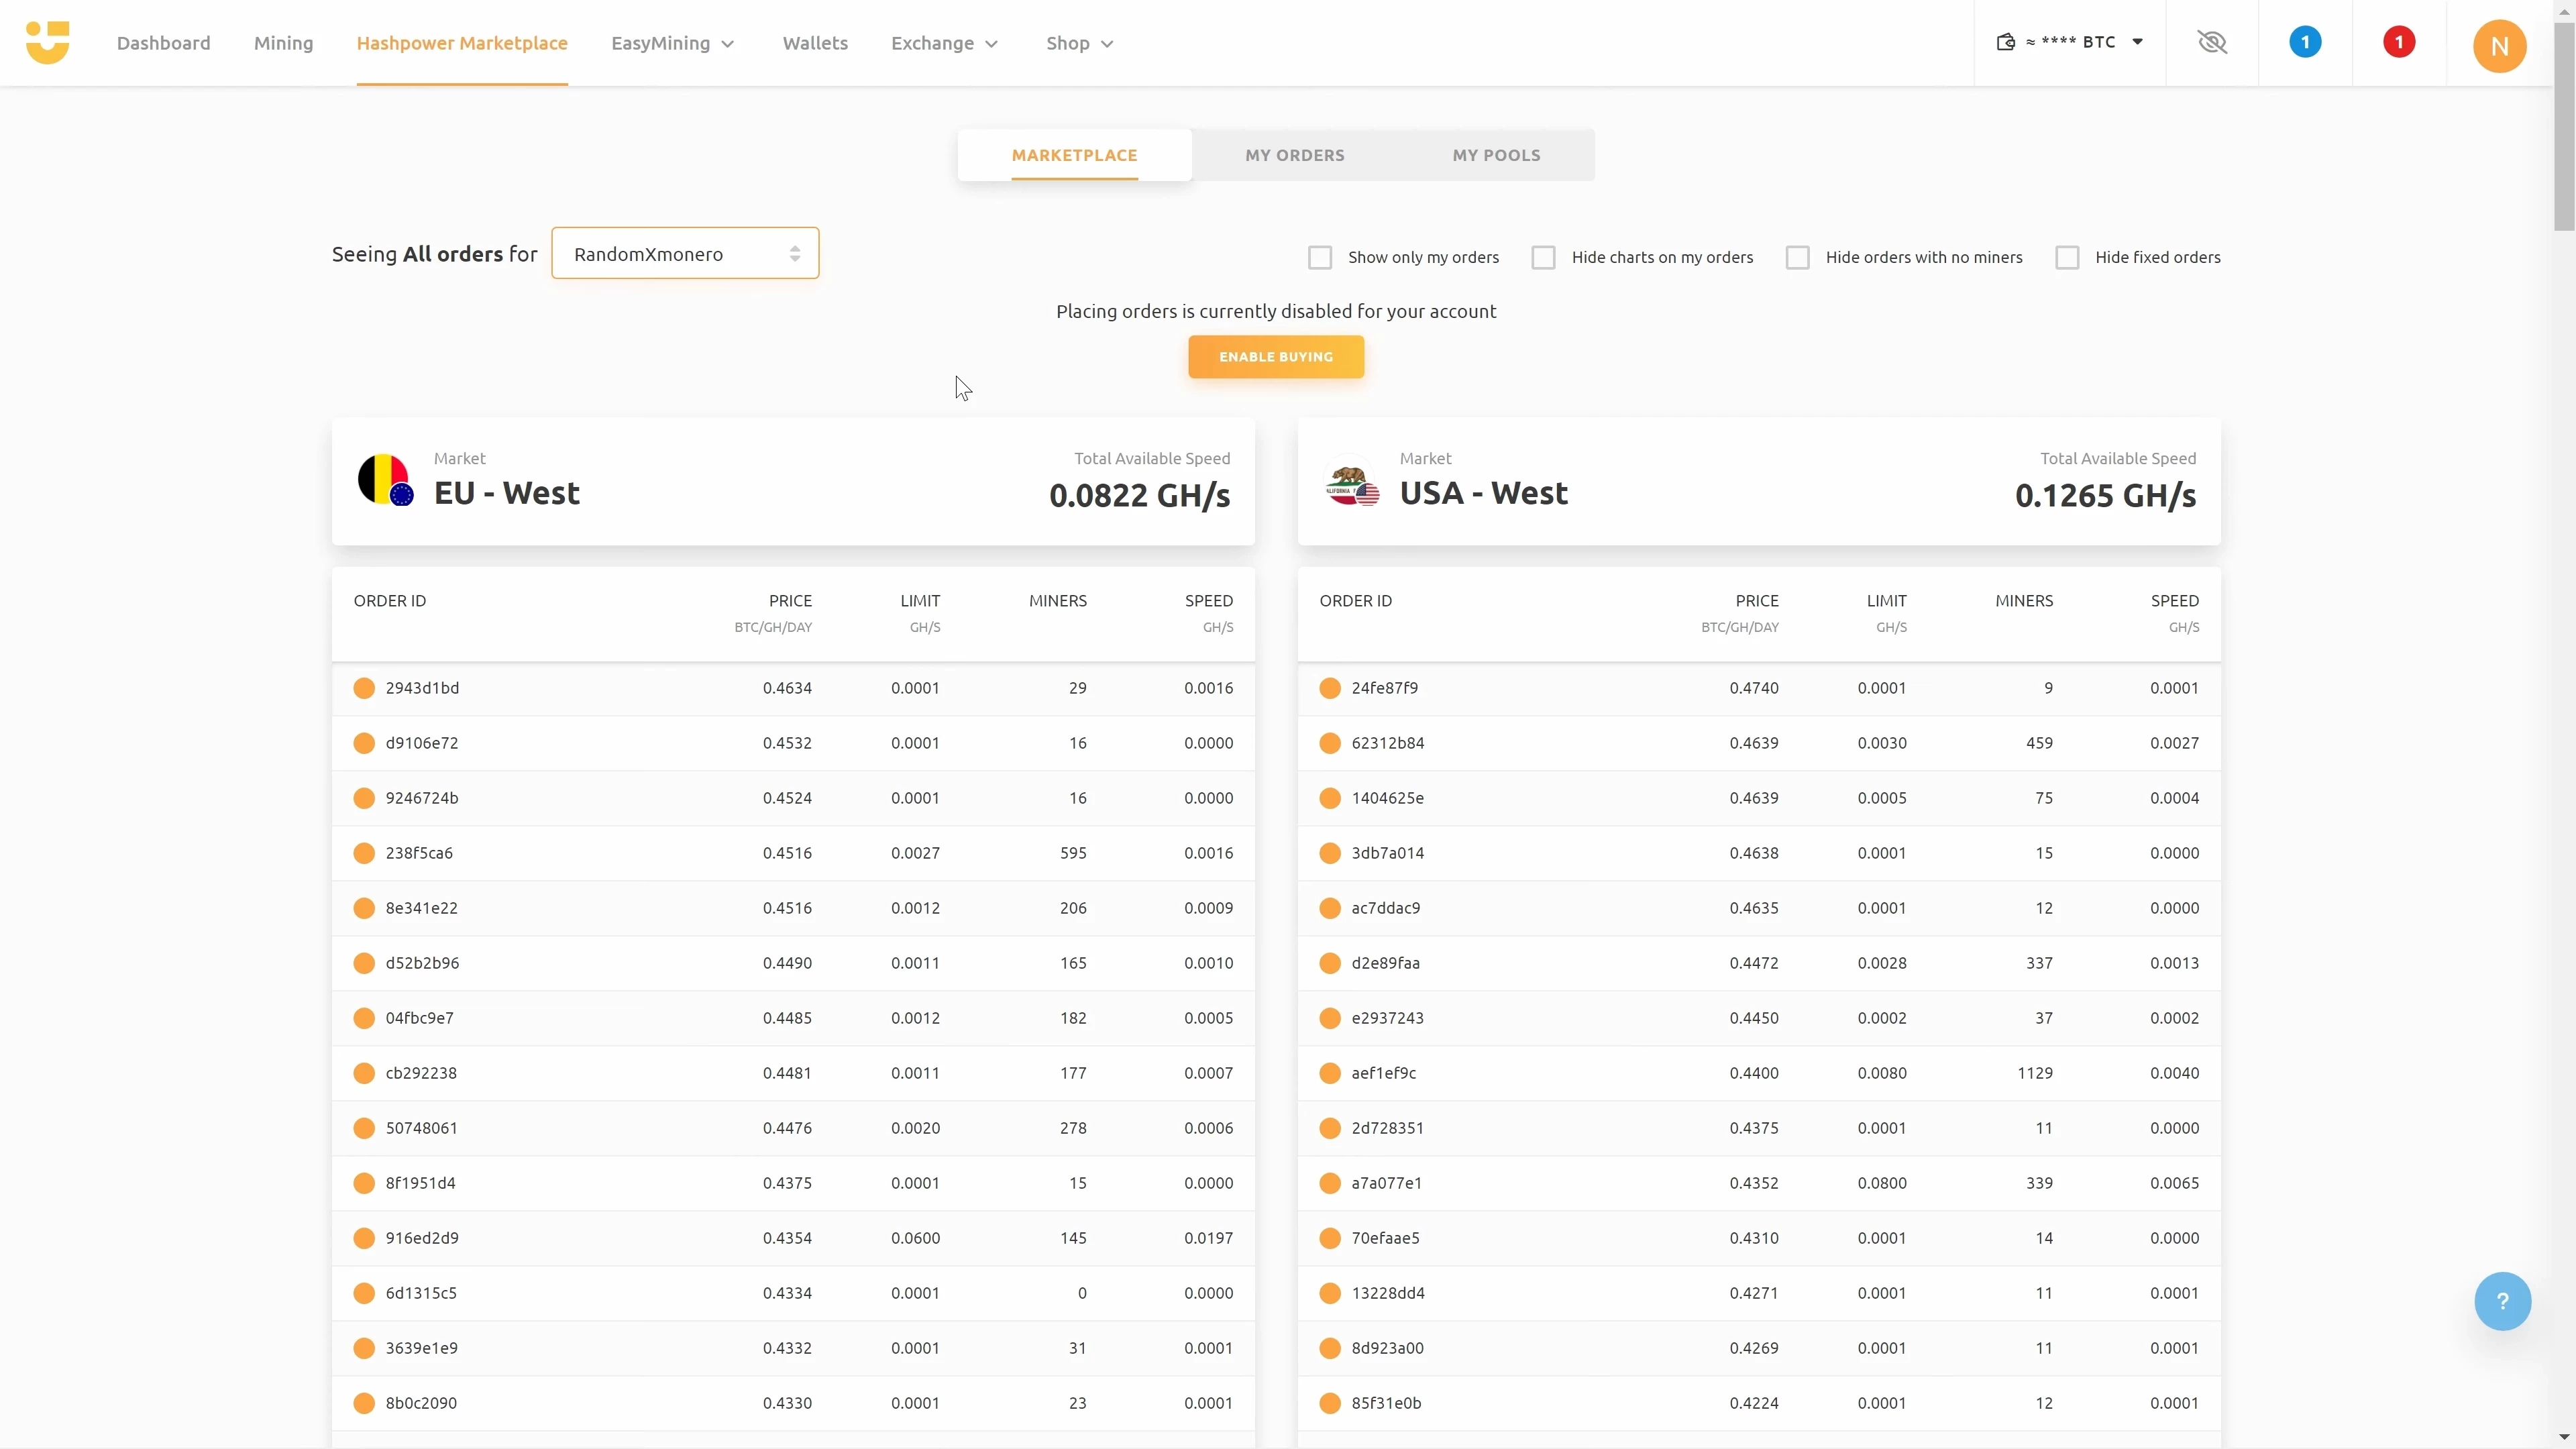Click the orange dot for order 24fe87f9
The image size is (2576, 1449).
1330,688
